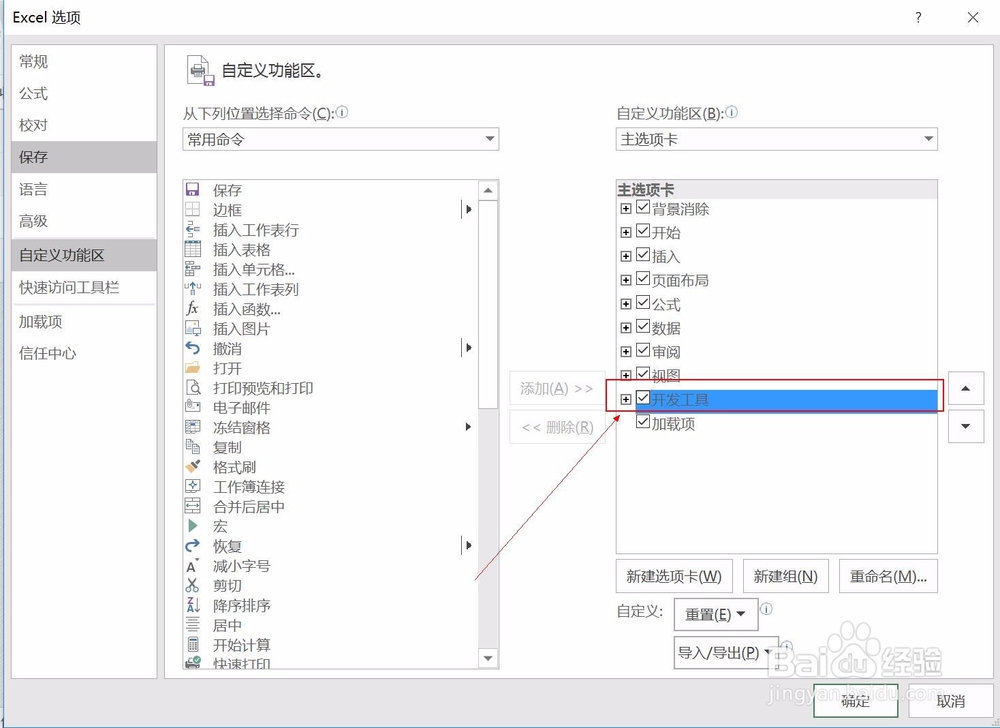Image resolution: width=1000 pixels, height=728 pixels.
Task: Expand the 插入 tree node
Action: (626, 256)
